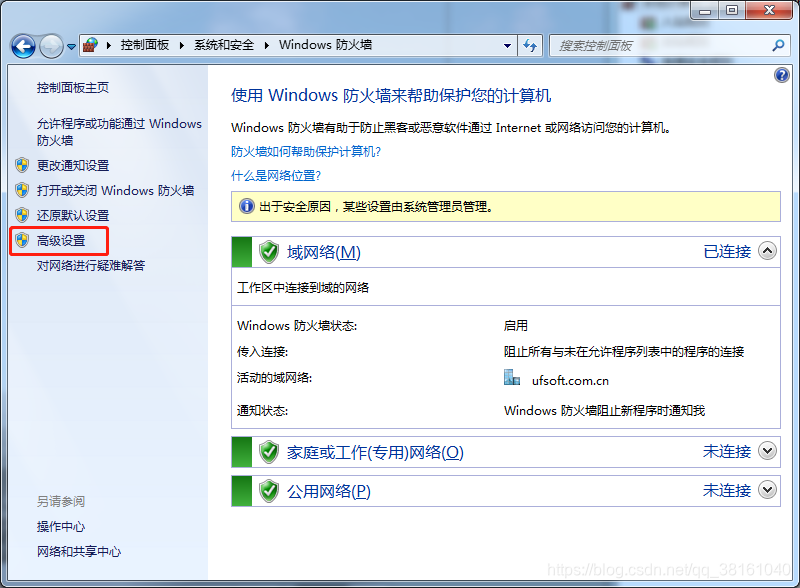Screen dimensions: 800x588
Task: Click 已连接 status text for domain network
Action: 727,252
